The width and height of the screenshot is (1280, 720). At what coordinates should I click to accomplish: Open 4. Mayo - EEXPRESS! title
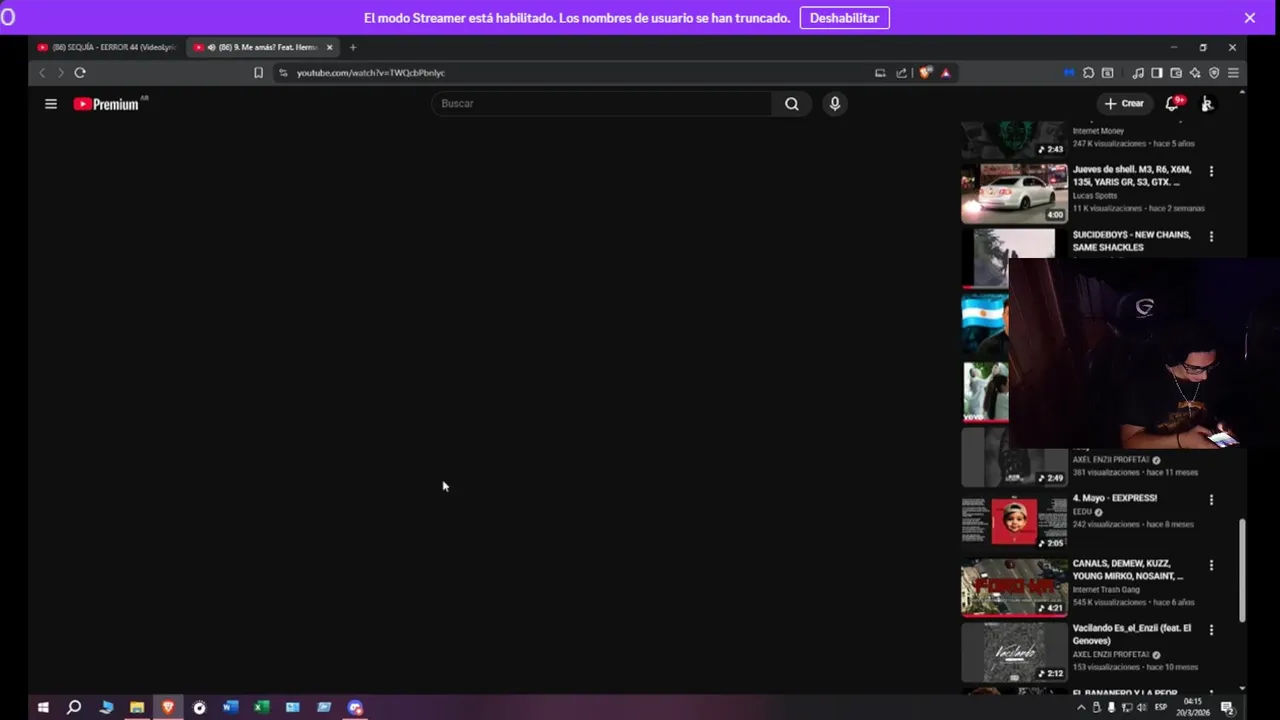(x=1115, y=498)
